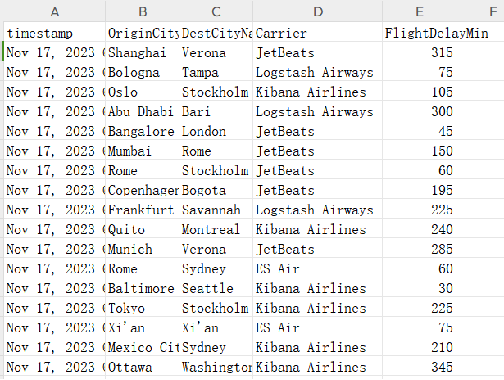Select column A header
504x380 pixels.
coord(55,12)
